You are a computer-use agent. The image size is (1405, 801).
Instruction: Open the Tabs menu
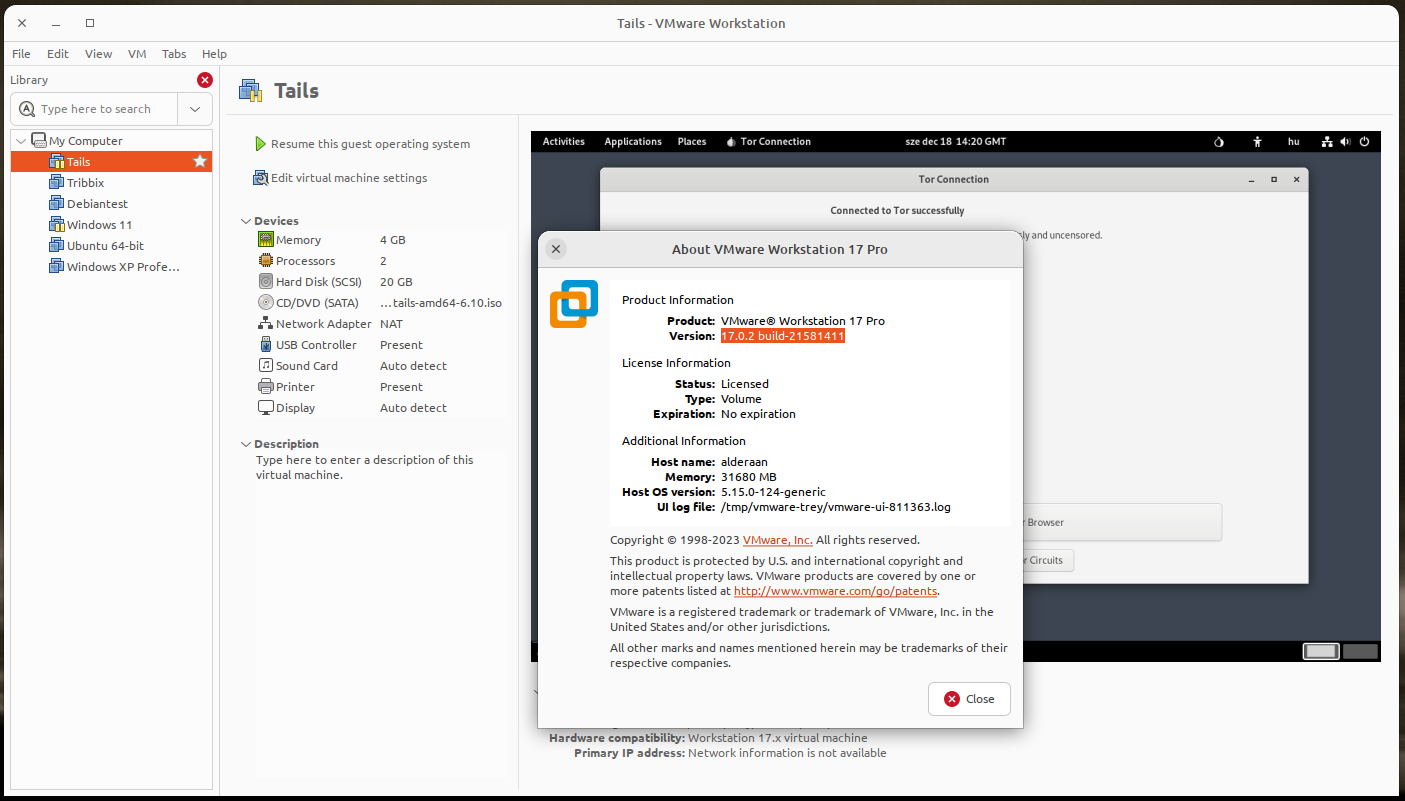pos(174,54)
